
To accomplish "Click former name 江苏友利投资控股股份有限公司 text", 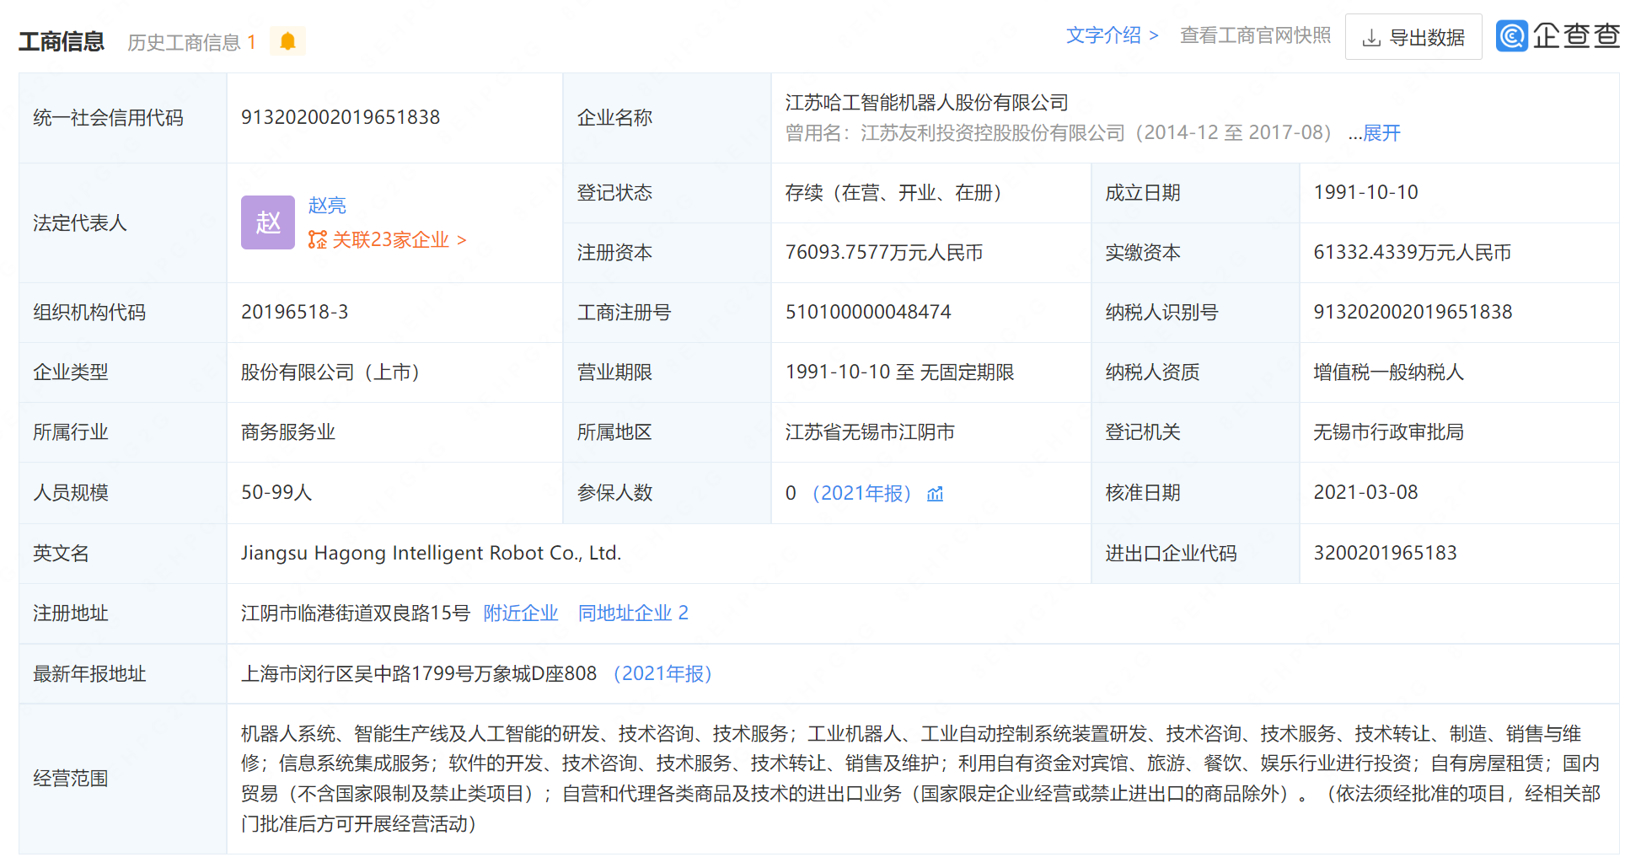I will (x=993, y=133).
